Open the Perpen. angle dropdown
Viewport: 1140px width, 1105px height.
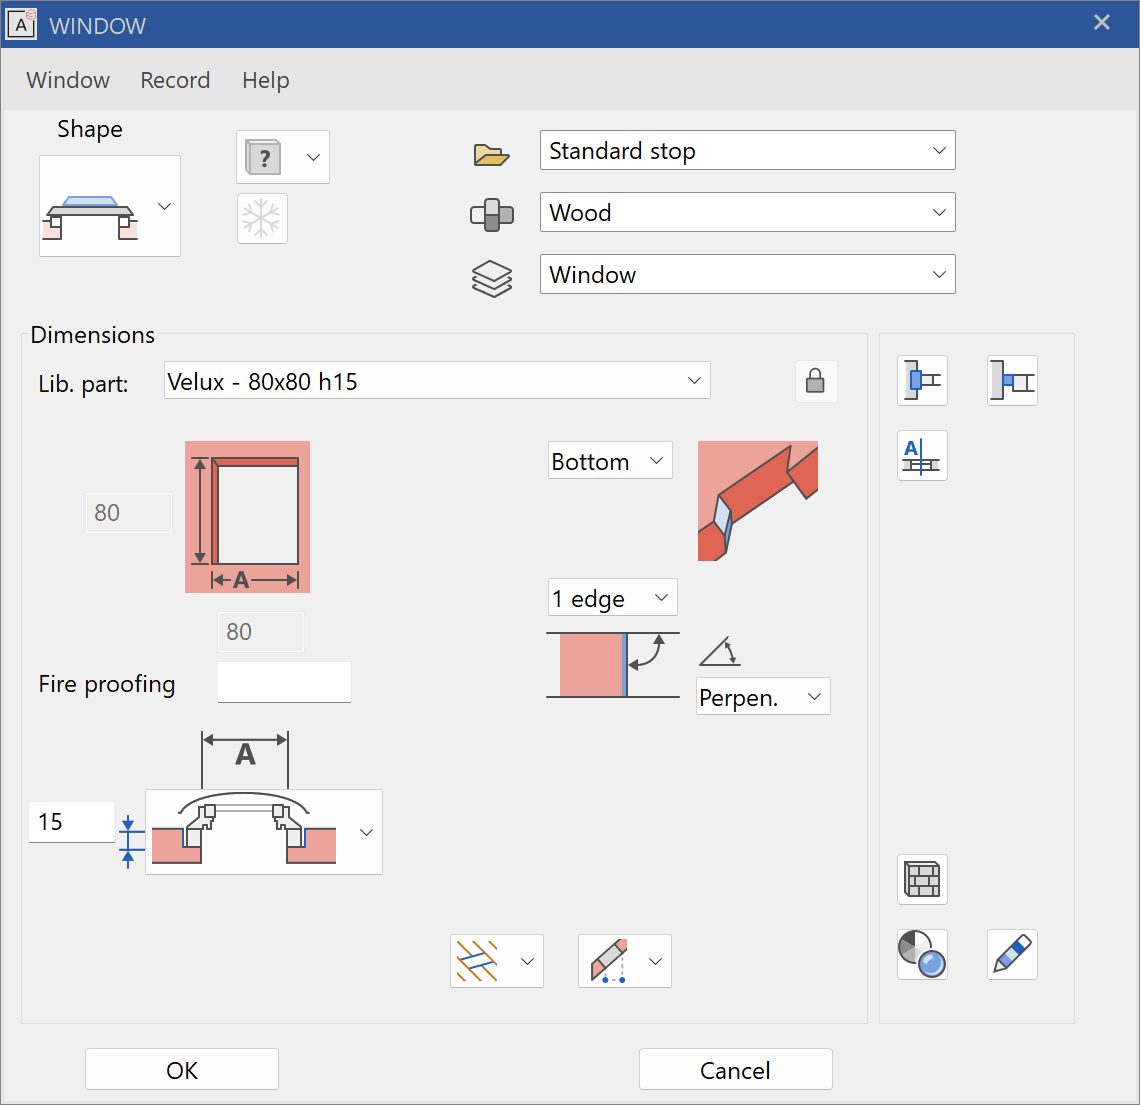pyautogui.click(x=763, y=696)
